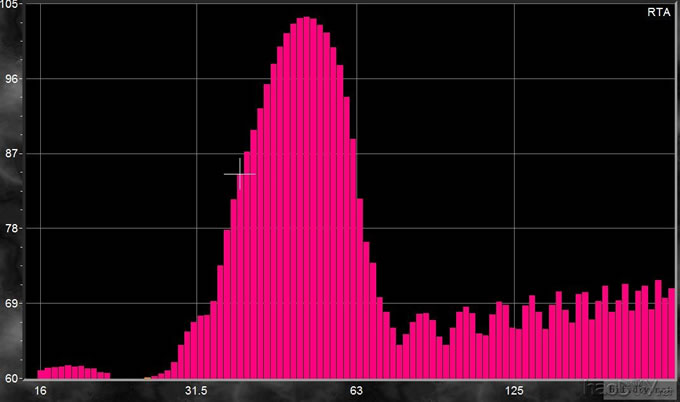Select the 69 level axis label
This screenshot has height=402, width=680.
click(16, 303)
